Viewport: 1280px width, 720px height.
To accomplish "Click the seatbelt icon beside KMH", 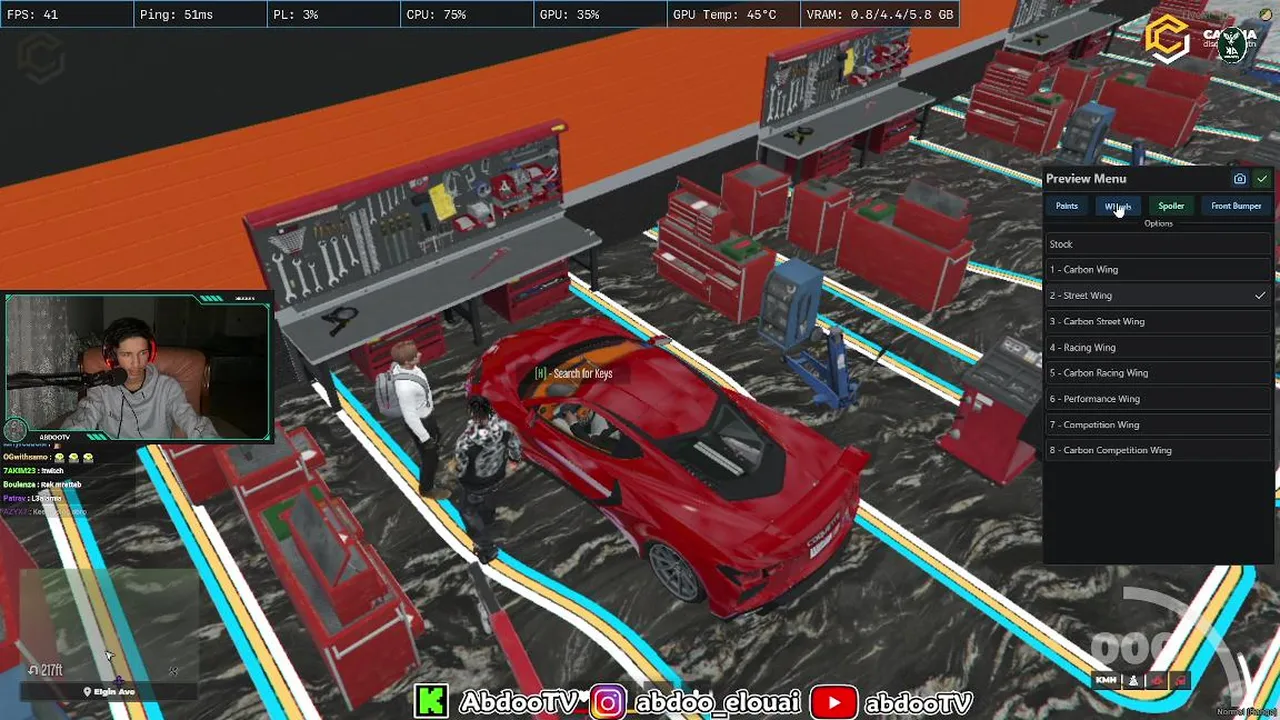I will (x=1133, y=681).
